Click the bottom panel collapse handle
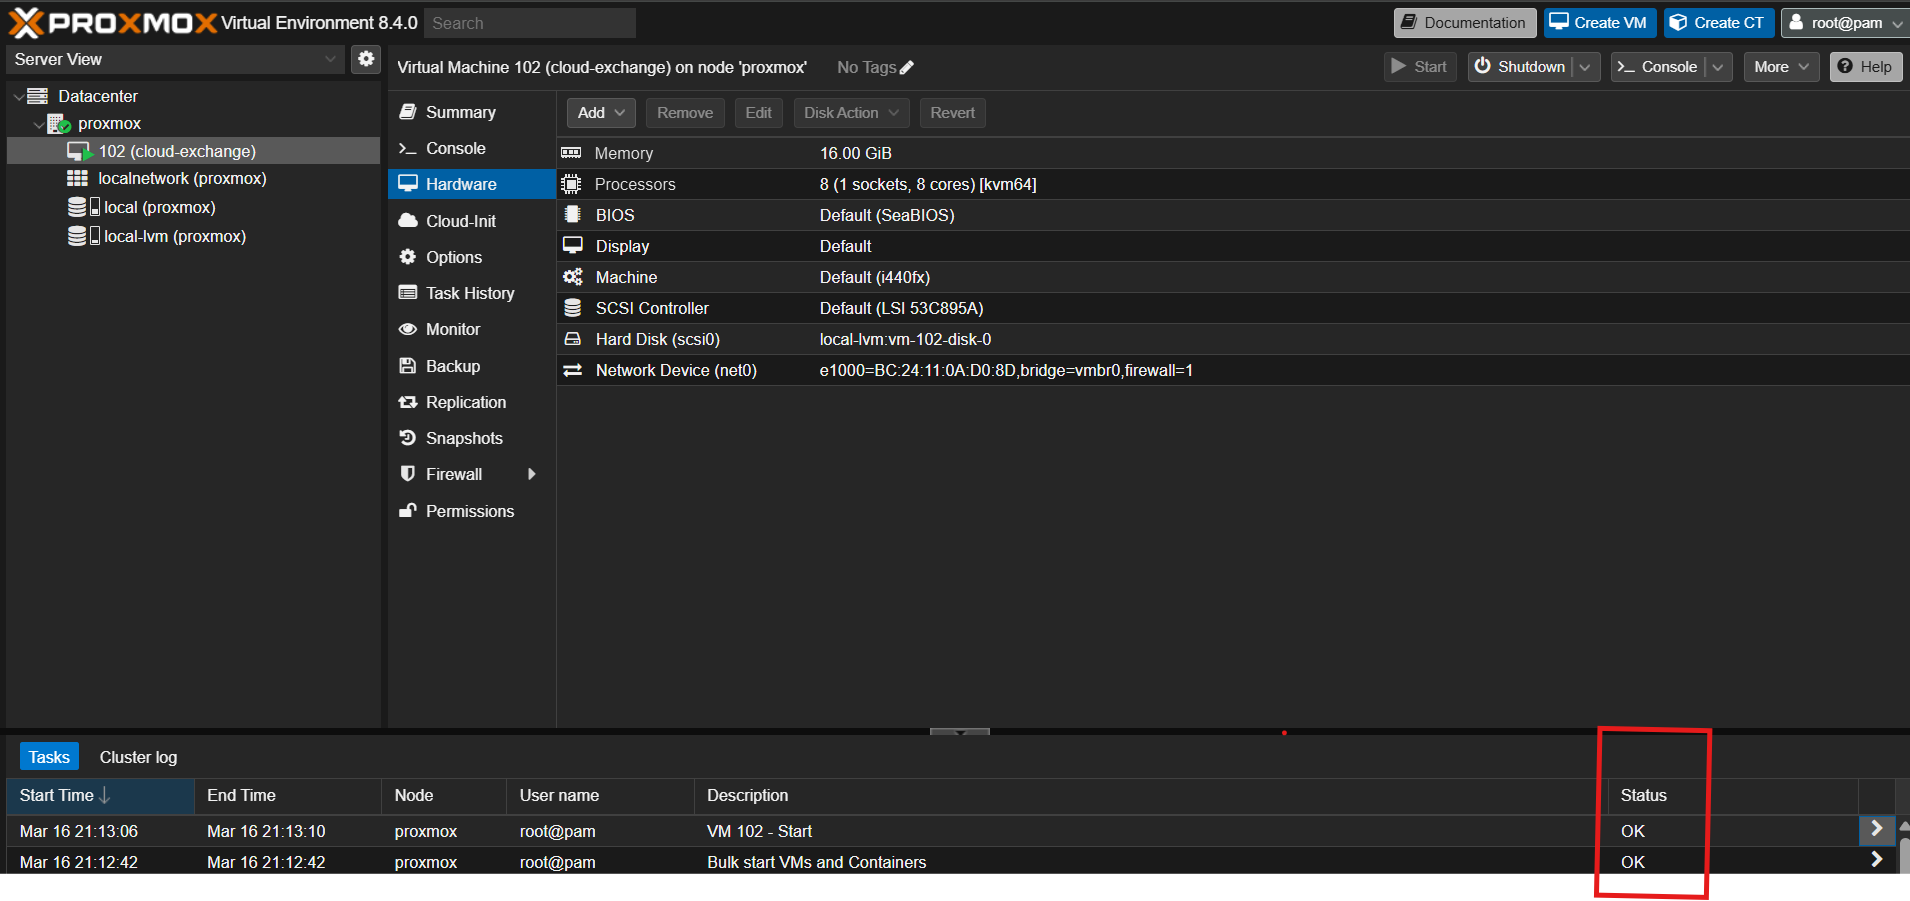Screen dimensions: 1910x901 click(x=960, y=732)
